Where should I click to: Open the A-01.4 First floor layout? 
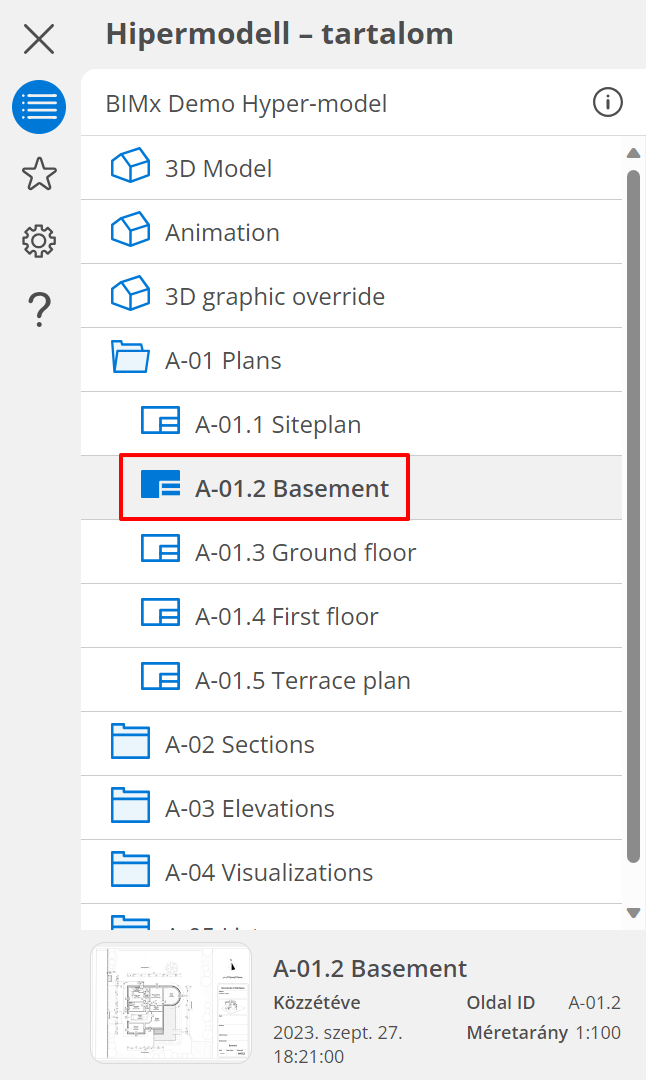tap(286, 616)
